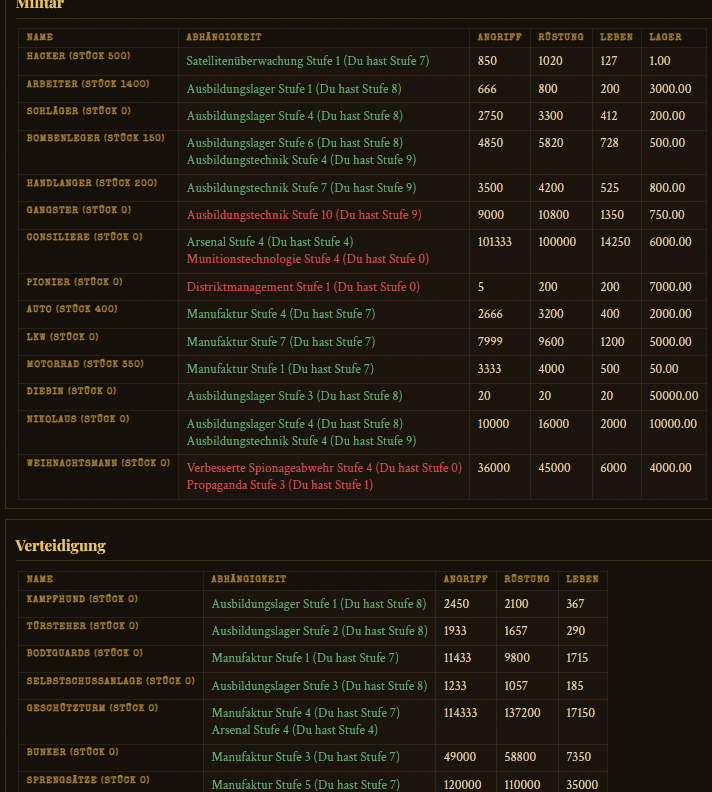712x792 pixels.
Task: Click Angriff header in the Militär table
Action: [x=499, y=37]
